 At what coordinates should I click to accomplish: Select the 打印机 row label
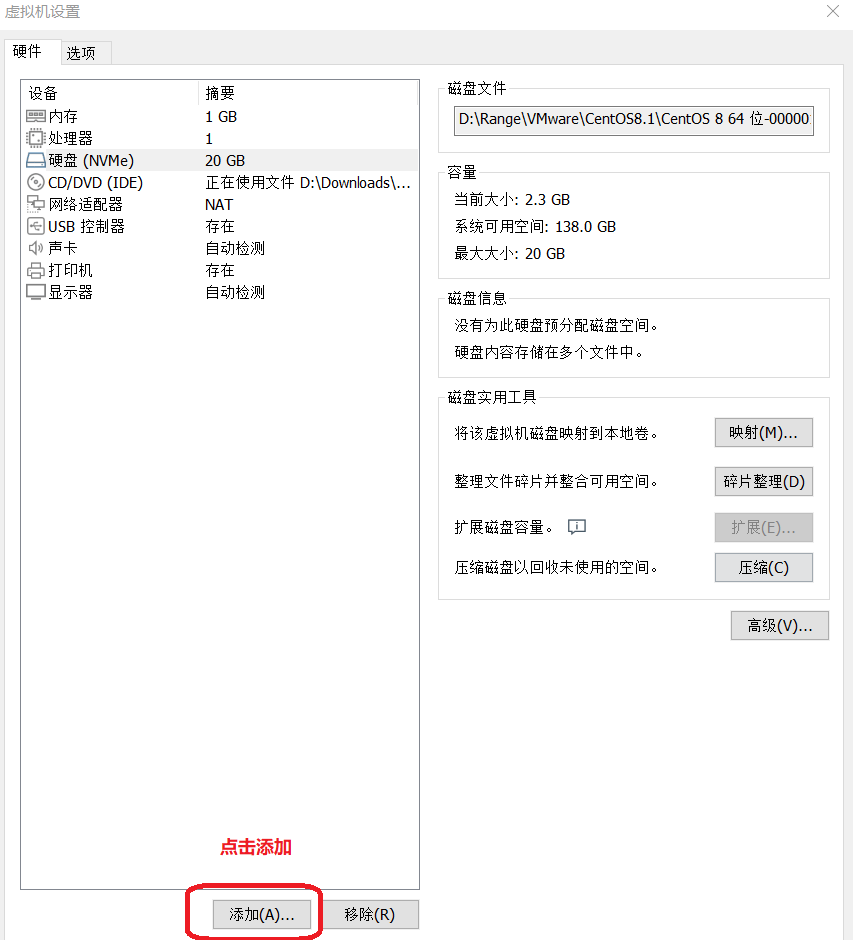71,270
